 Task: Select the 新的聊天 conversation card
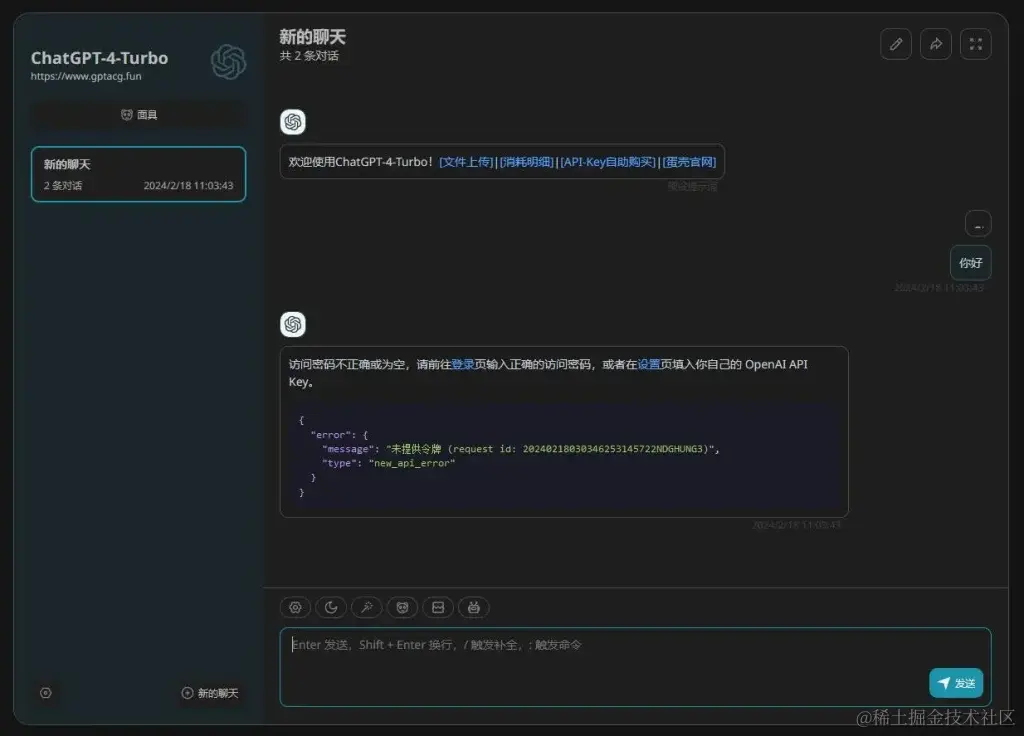[x=138, y=174]
